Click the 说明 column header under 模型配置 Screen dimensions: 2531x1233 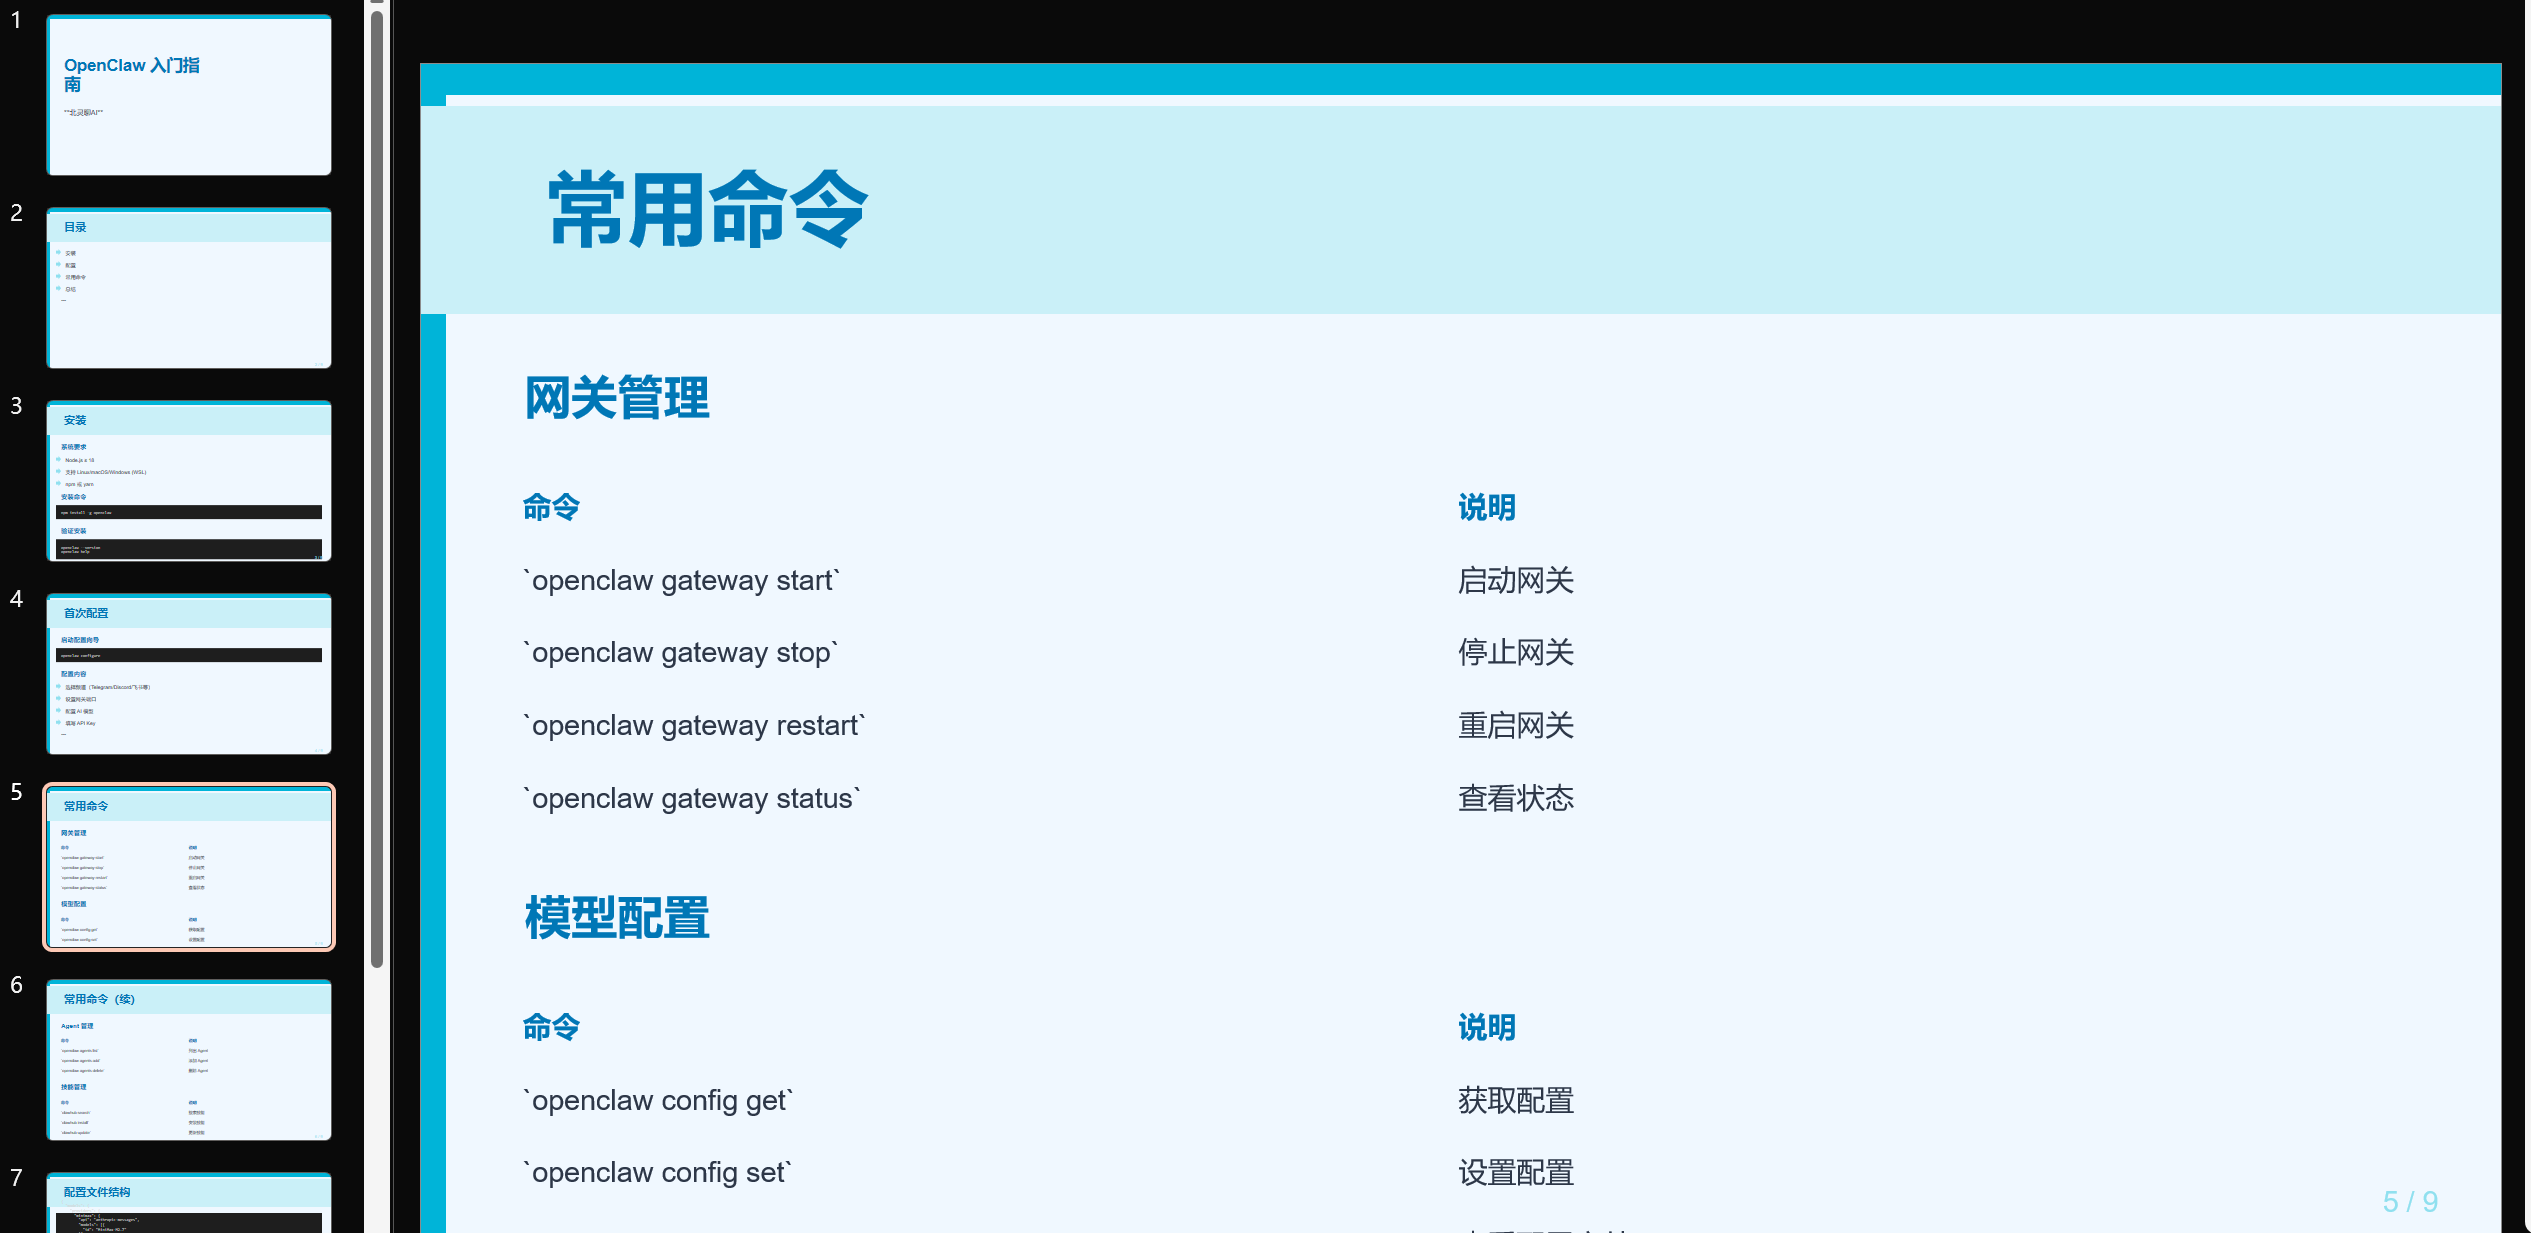pyautogui.click(x=1486, y=1028)
